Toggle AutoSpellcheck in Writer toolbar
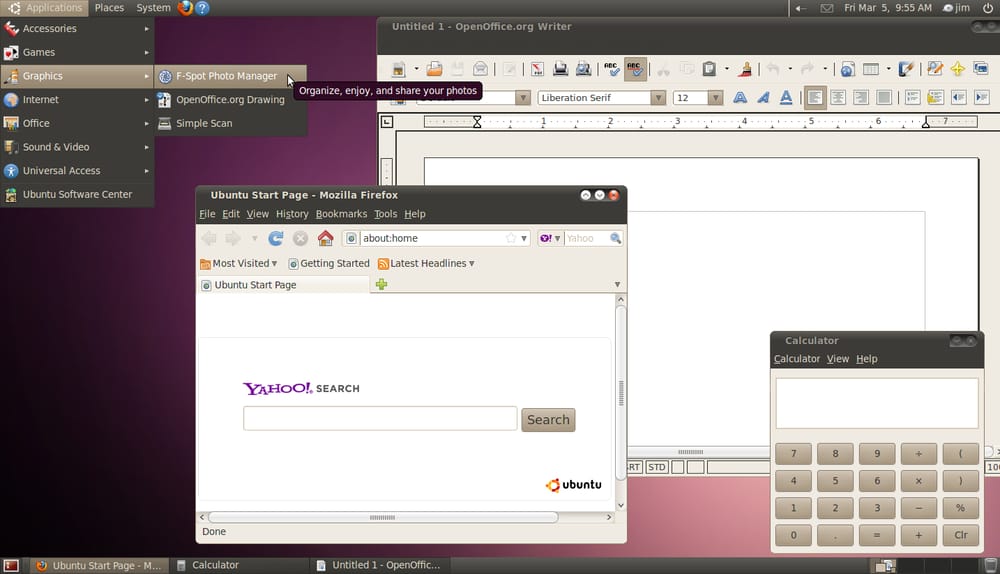This screenshot has width=1000, height=574. 635,69
